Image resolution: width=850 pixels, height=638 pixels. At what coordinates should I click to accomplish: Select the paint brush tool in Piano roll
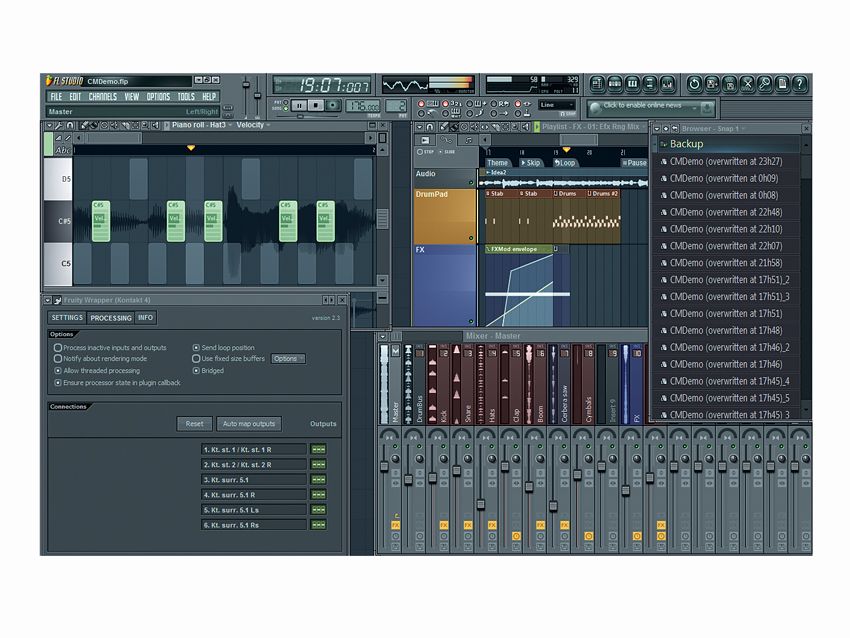93,125
